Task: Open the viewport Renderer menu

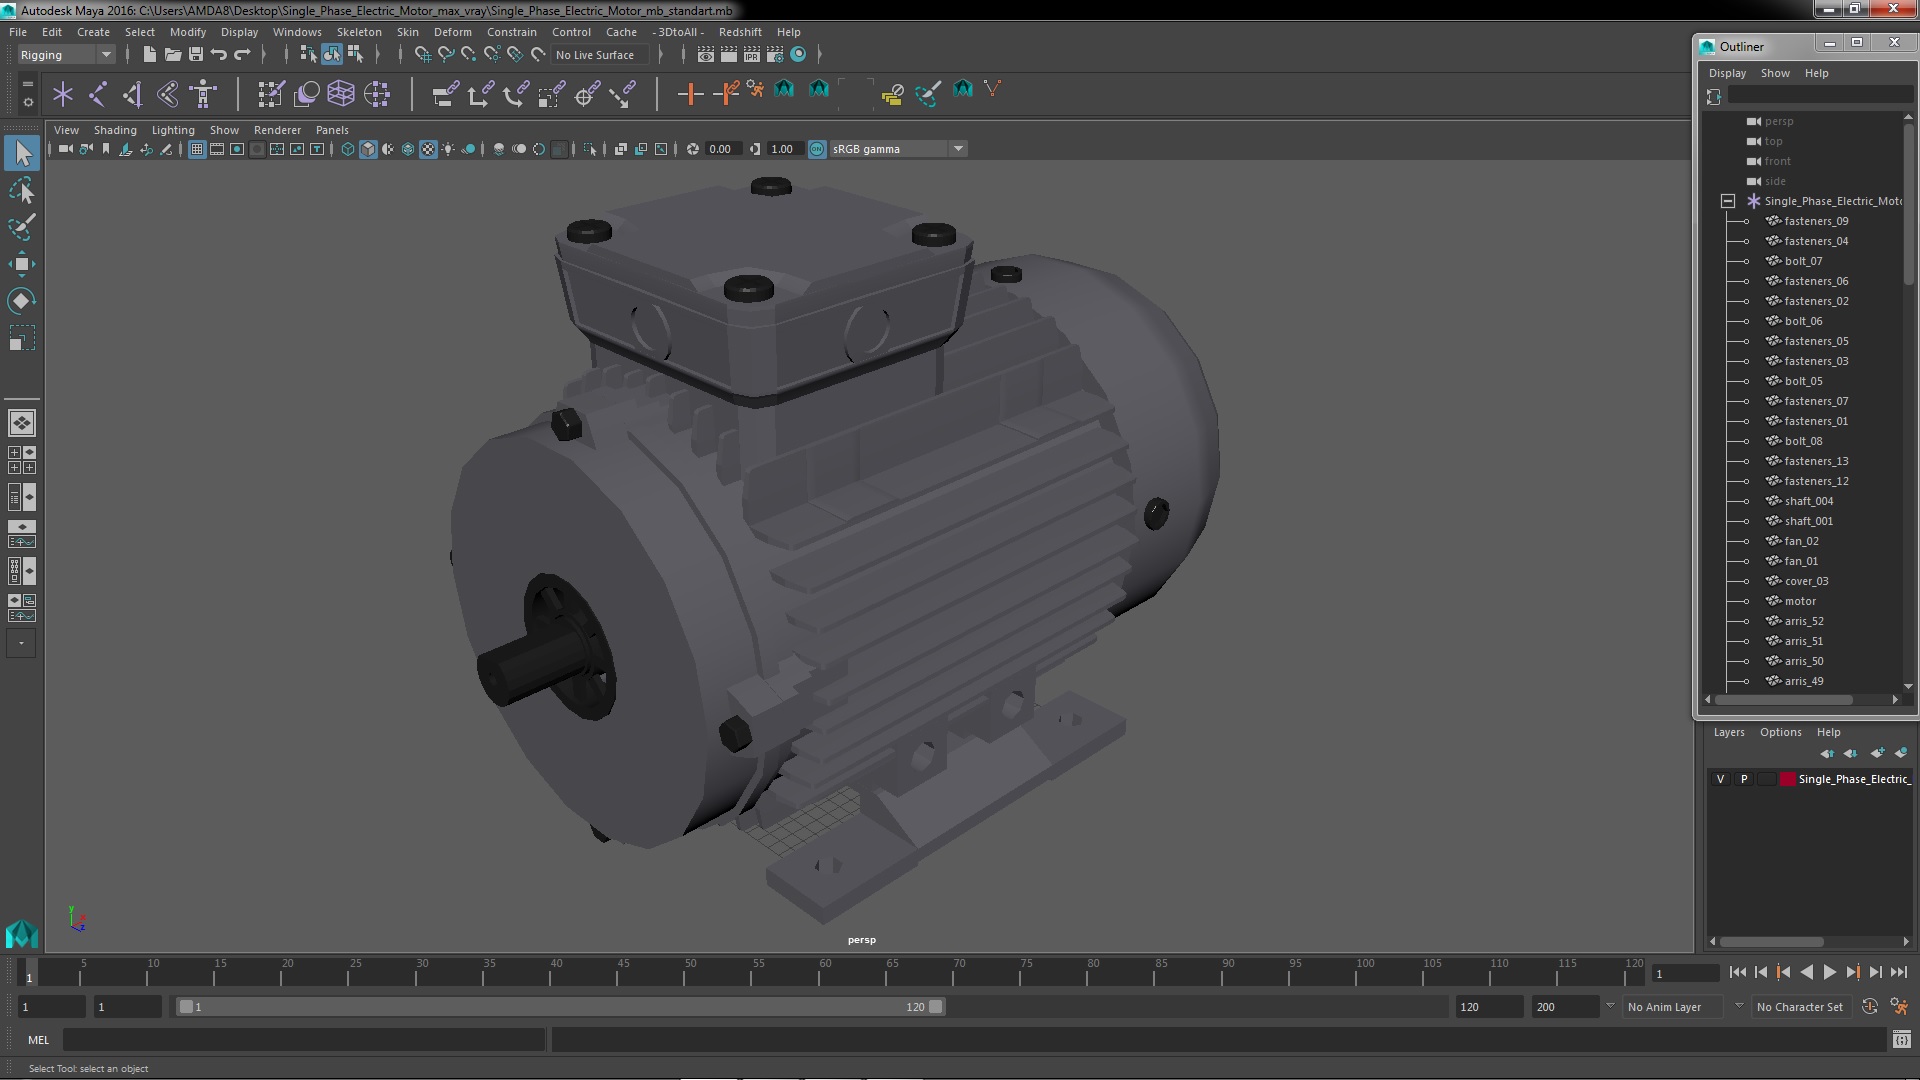Action: click(277, 130)
